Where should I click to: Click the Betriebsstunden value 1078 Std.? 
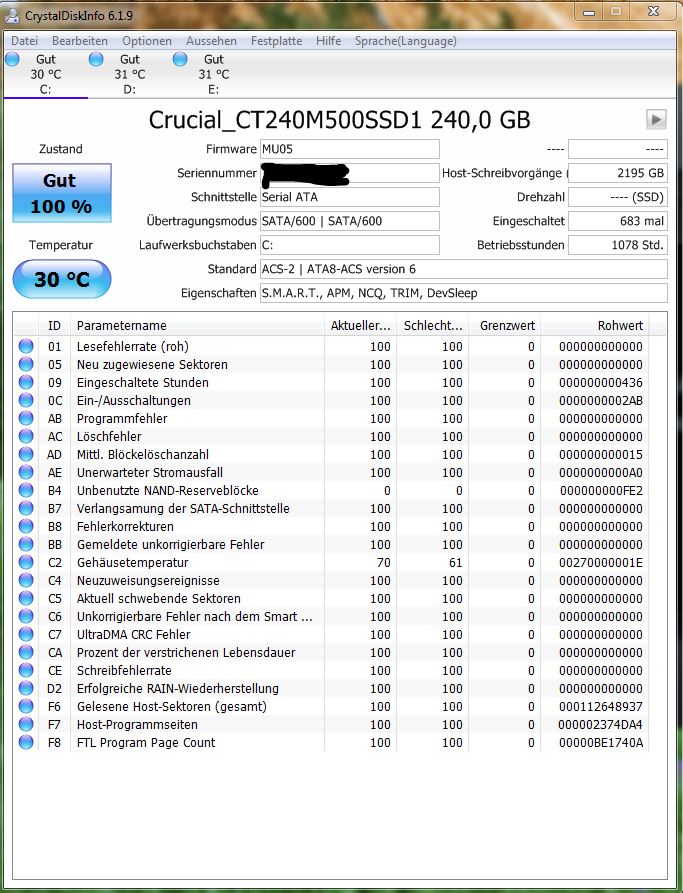point(617,245)
